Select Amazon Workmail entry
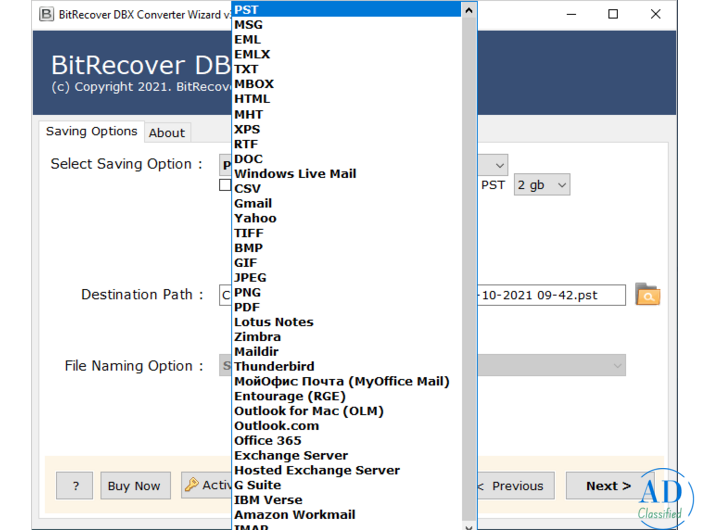Image resolution: width=710 pixels, height=530 pixels. click(347, 515)
